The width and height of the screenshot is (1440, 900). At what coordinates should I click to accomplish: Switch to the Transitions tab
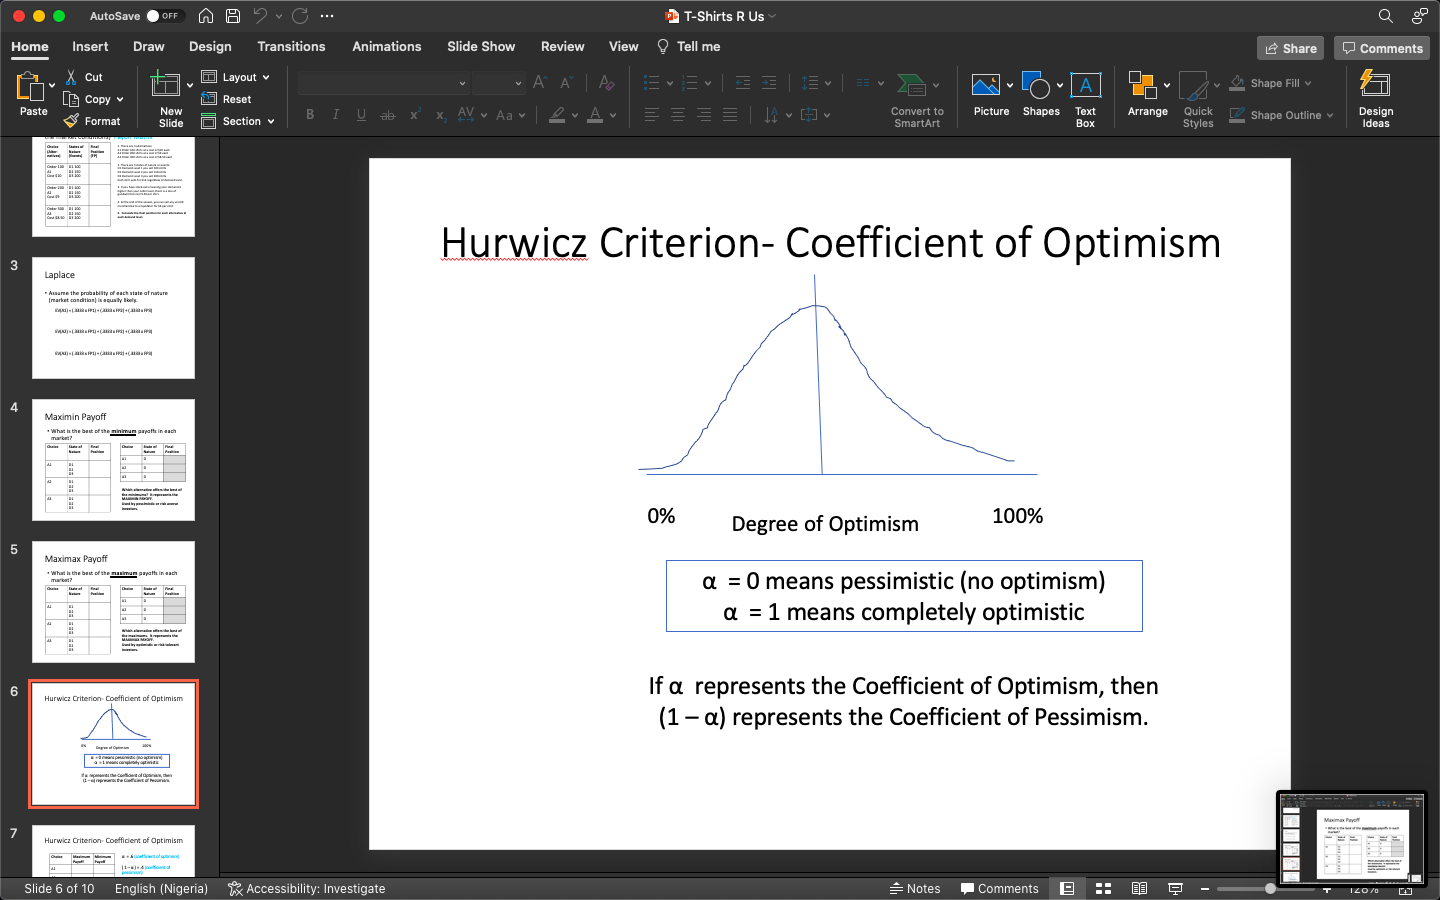point(291,46)
